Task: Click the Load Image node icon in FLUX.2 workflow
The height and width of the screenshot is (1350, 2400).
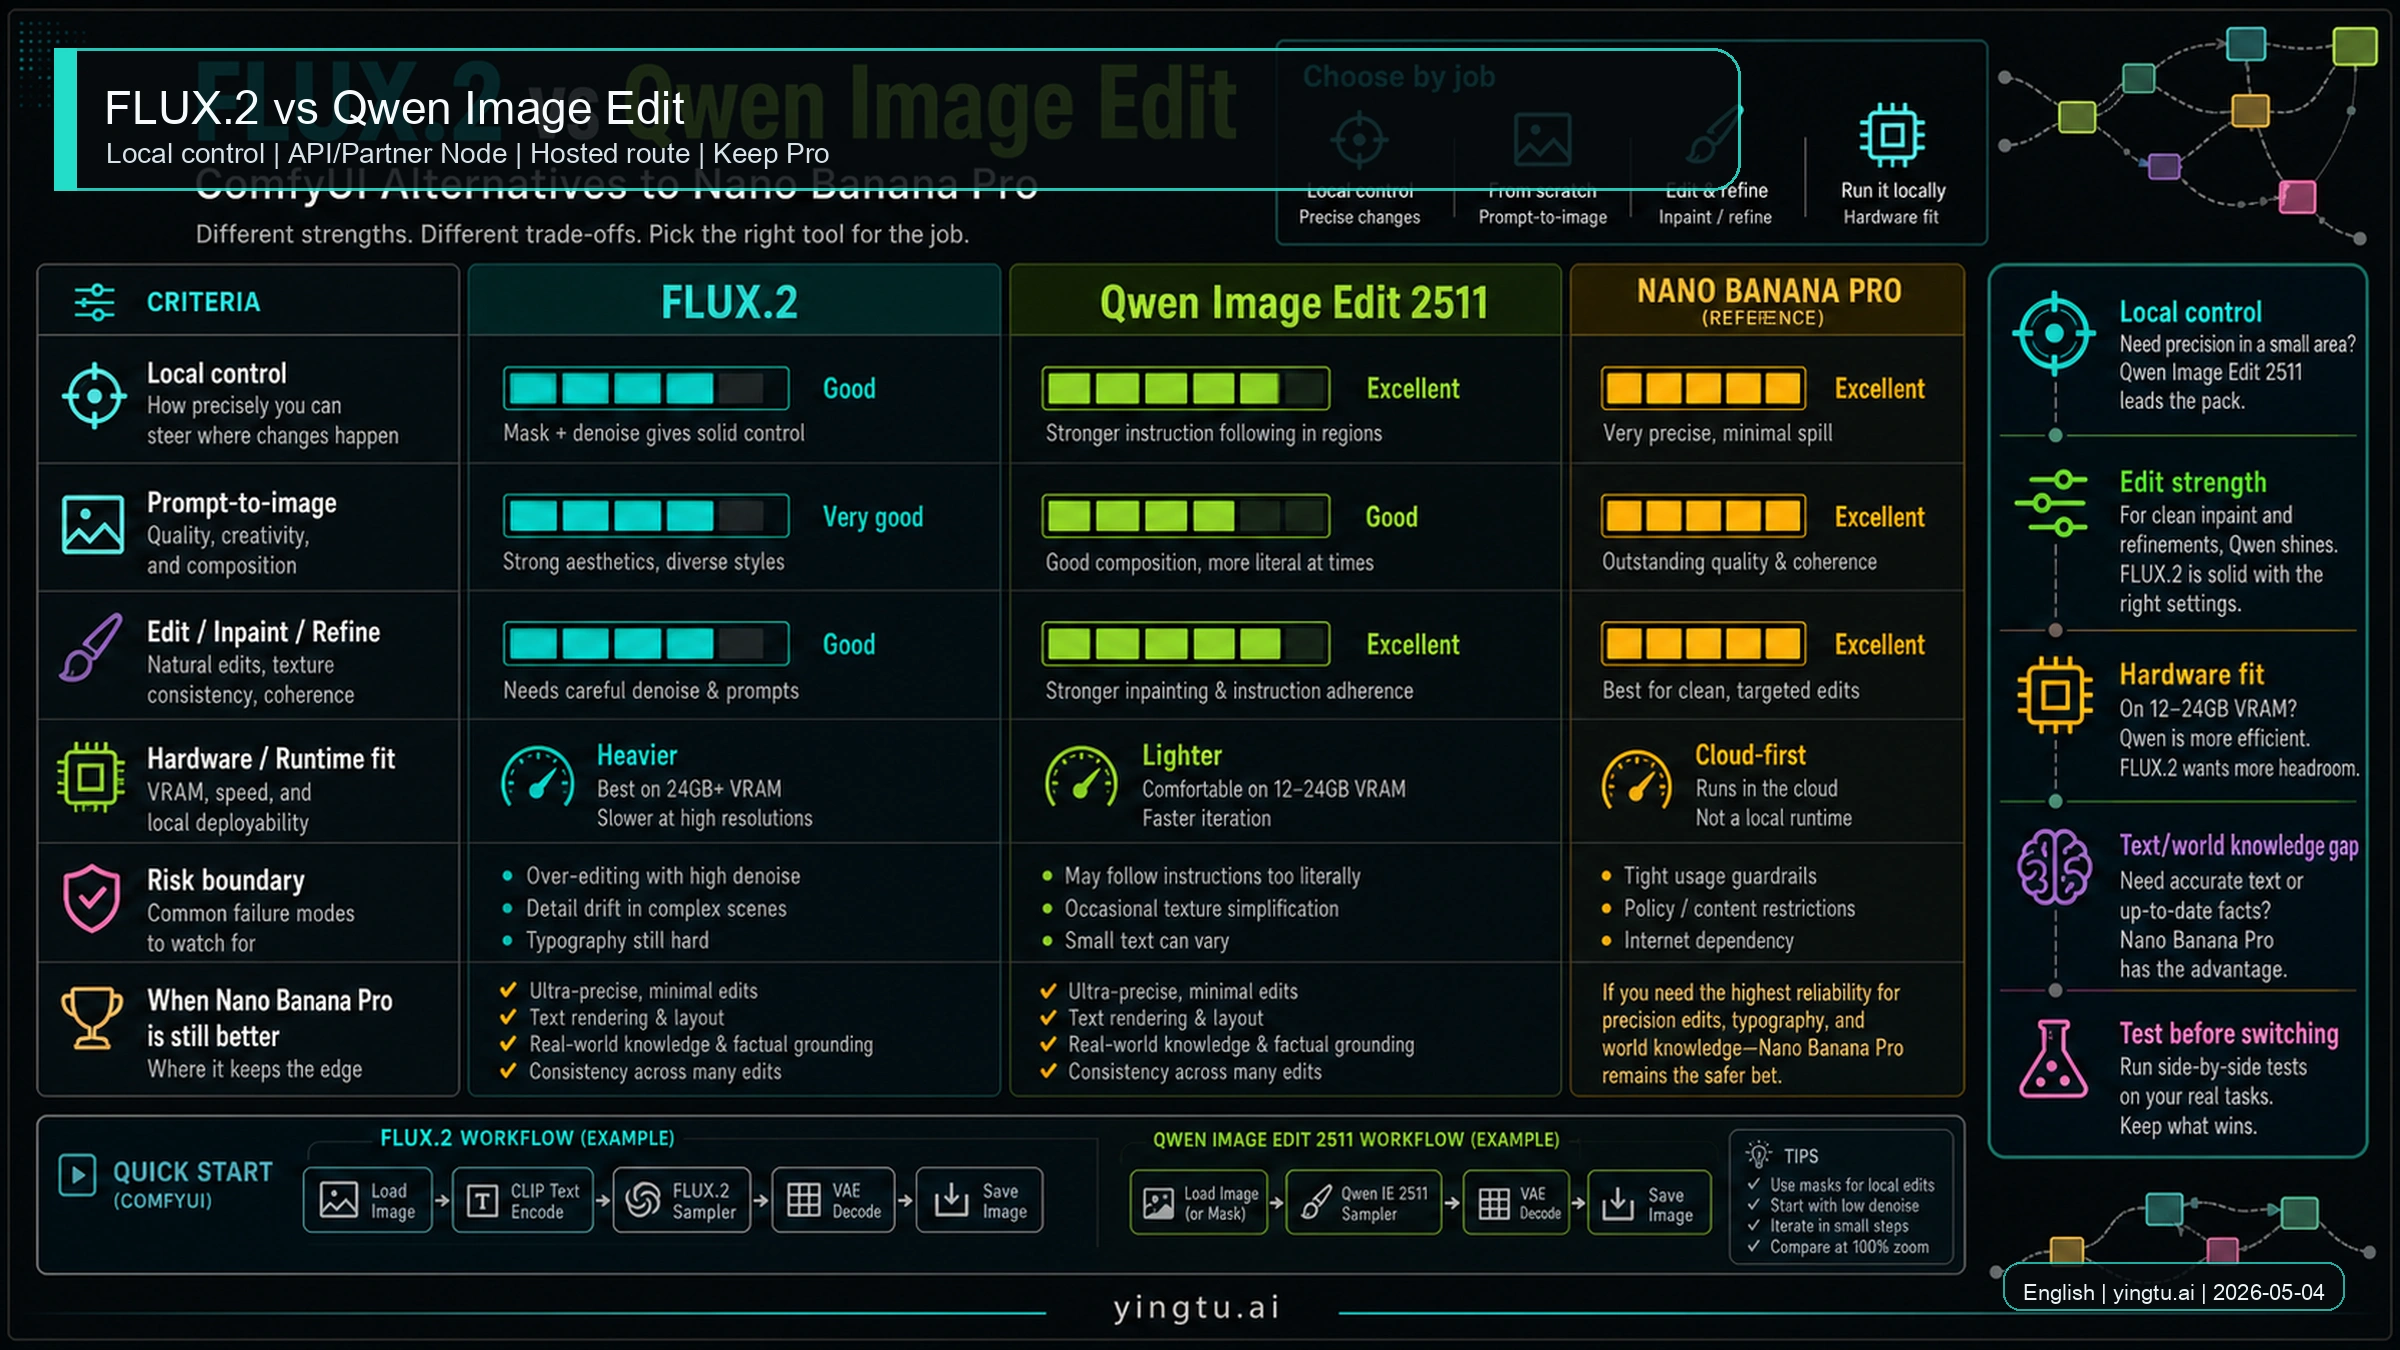Action: 338,1199
